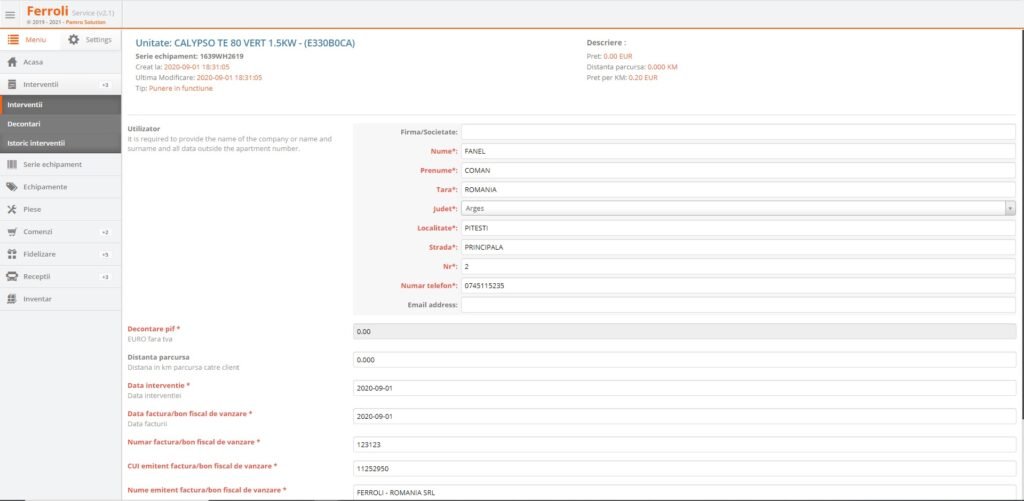The height and width of the screenshot is (501, 1024).
Task: Click the Email address input field
Action: 738,305
